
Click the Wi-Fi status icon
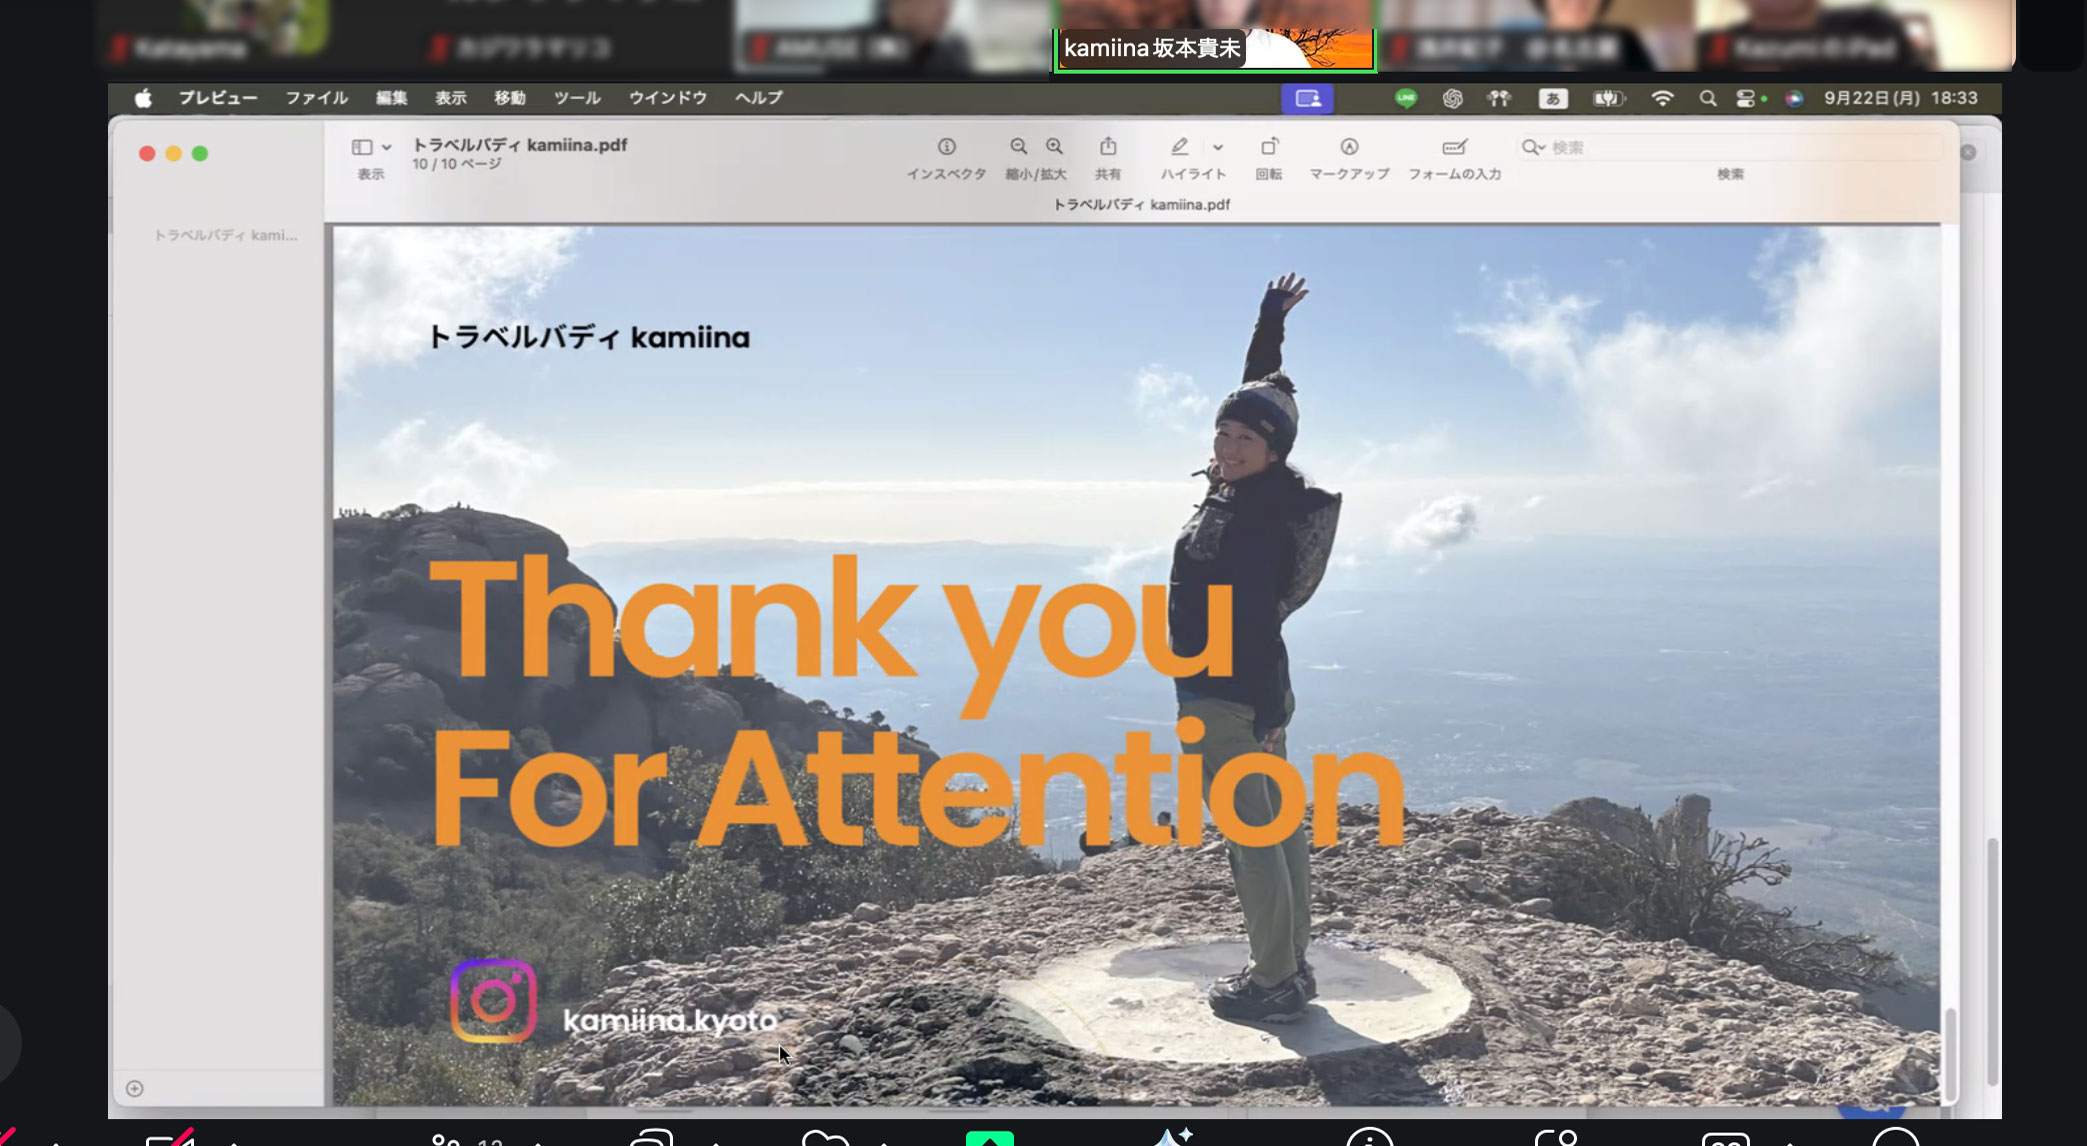click(x=1662, y=98)
